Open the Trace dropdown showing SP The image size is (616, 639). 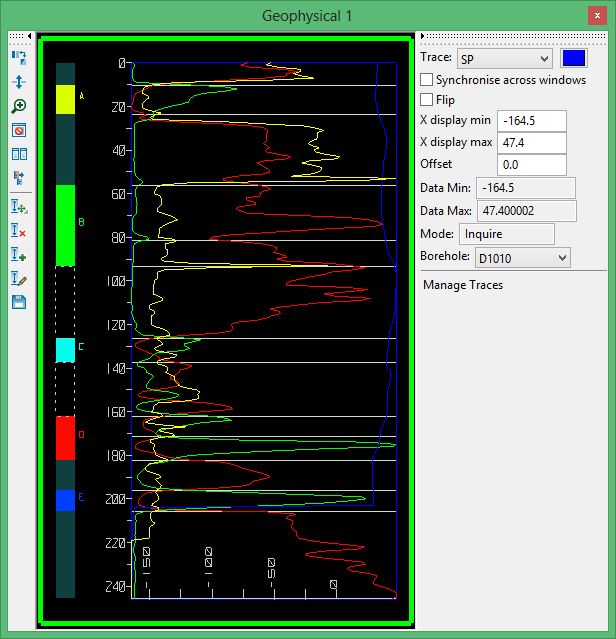pos(503,59)
